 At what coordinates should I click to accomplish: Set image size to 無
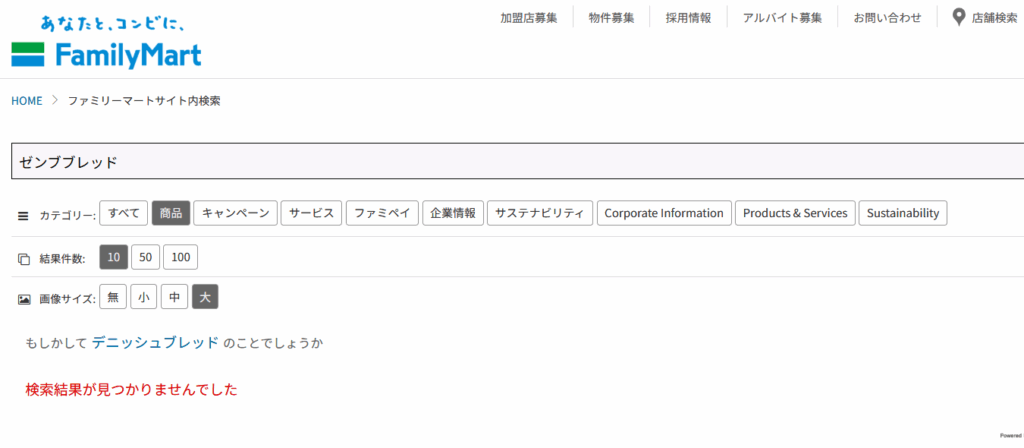[x=113, y=297]
